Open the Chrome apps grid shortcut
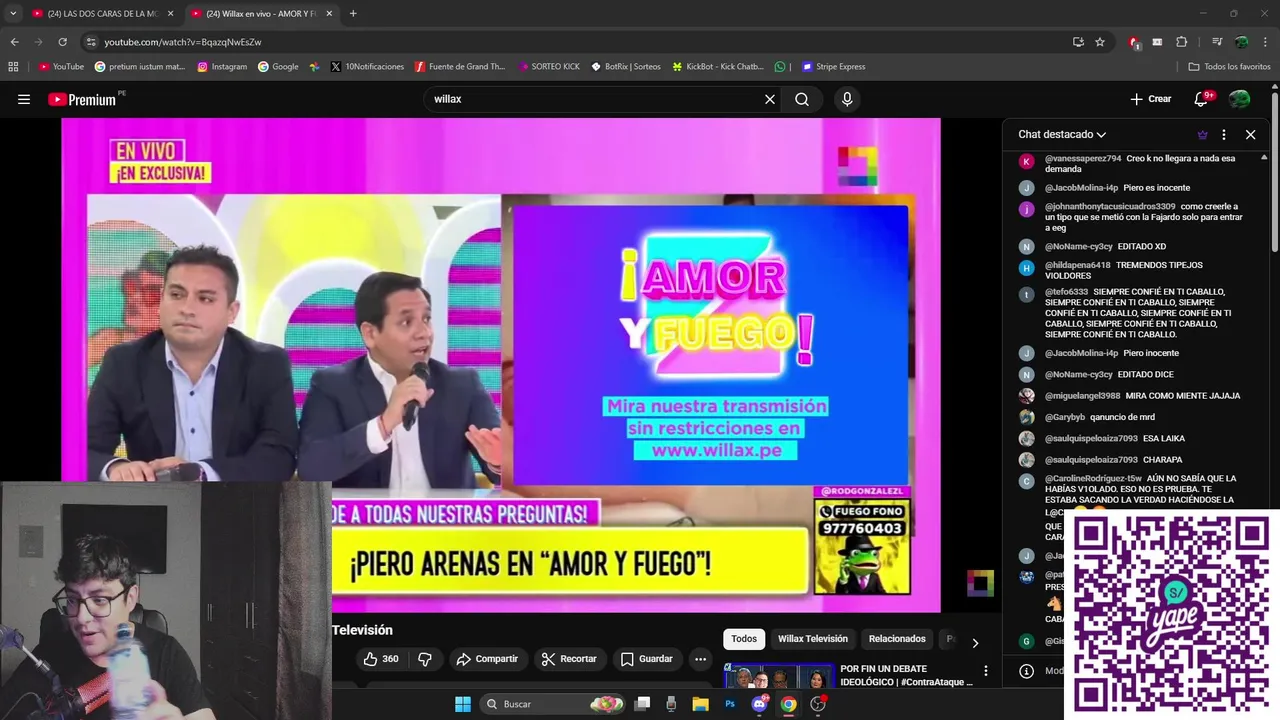The width and height of the screenshot is (1280, 720). (13, 67)
